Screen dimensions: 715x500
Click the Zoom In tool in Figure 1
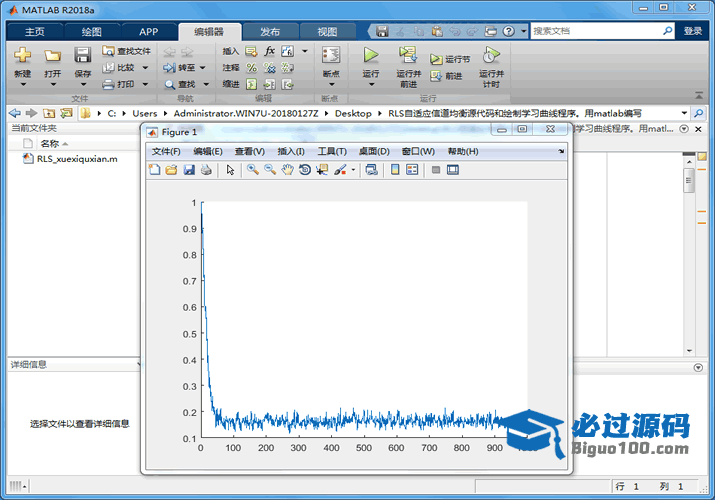tap(253, 170)
